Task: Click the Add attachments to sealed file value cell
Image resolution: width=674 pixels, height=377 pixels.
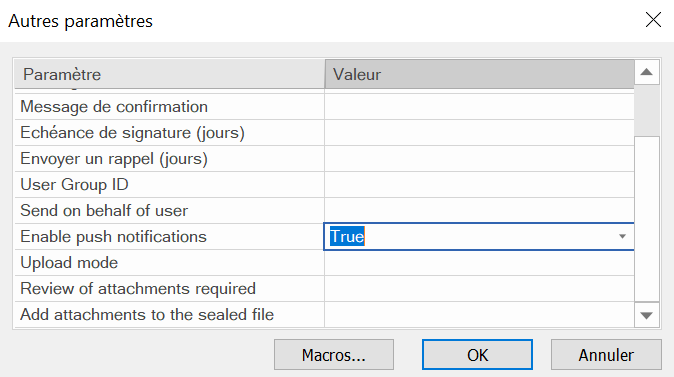Action: pos(479,315)
